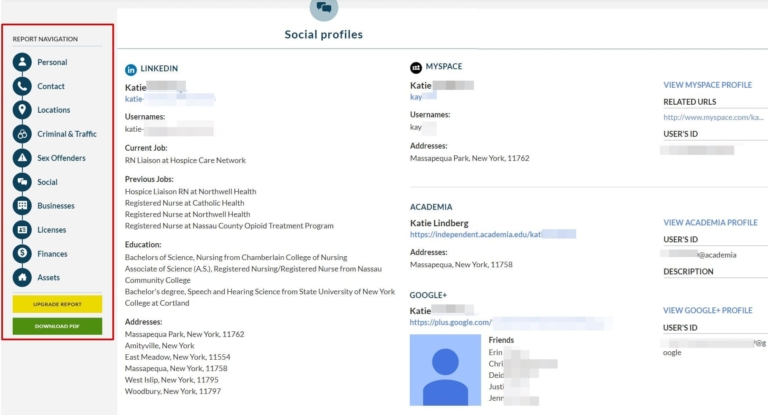This screenshot has height=415, width=768.
Task: Click the Sex Offenders warning icon
Action: pyautogui.click(x=22, y=158)
